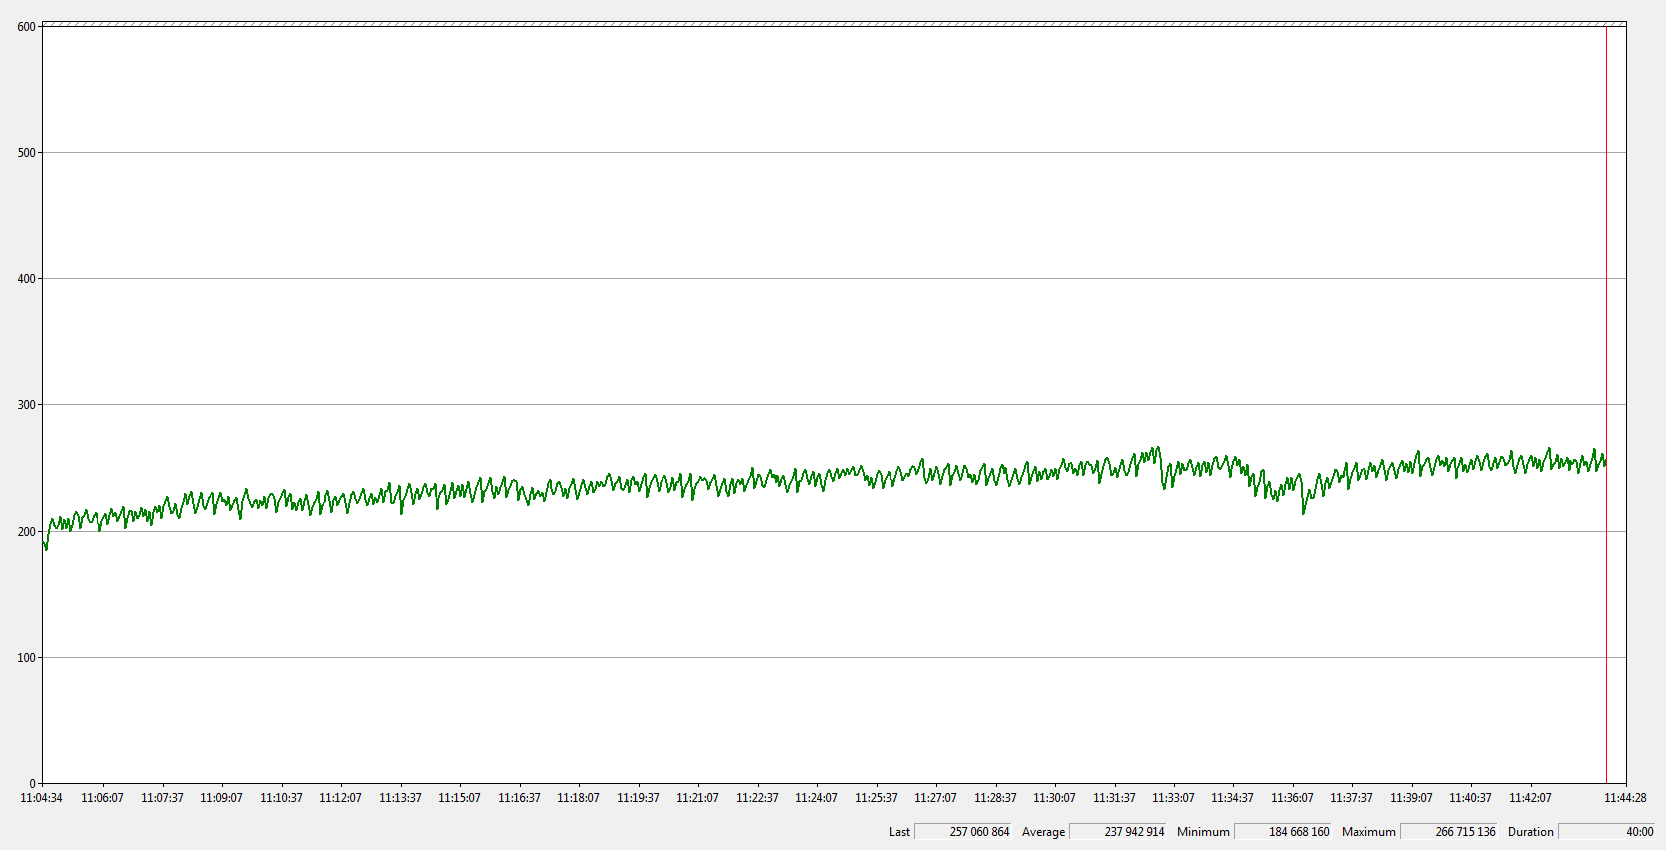Viewport: 1666px width, 850px height.
Task: Click the 11:06:07 time axis label
Action: tap(102, 798)
